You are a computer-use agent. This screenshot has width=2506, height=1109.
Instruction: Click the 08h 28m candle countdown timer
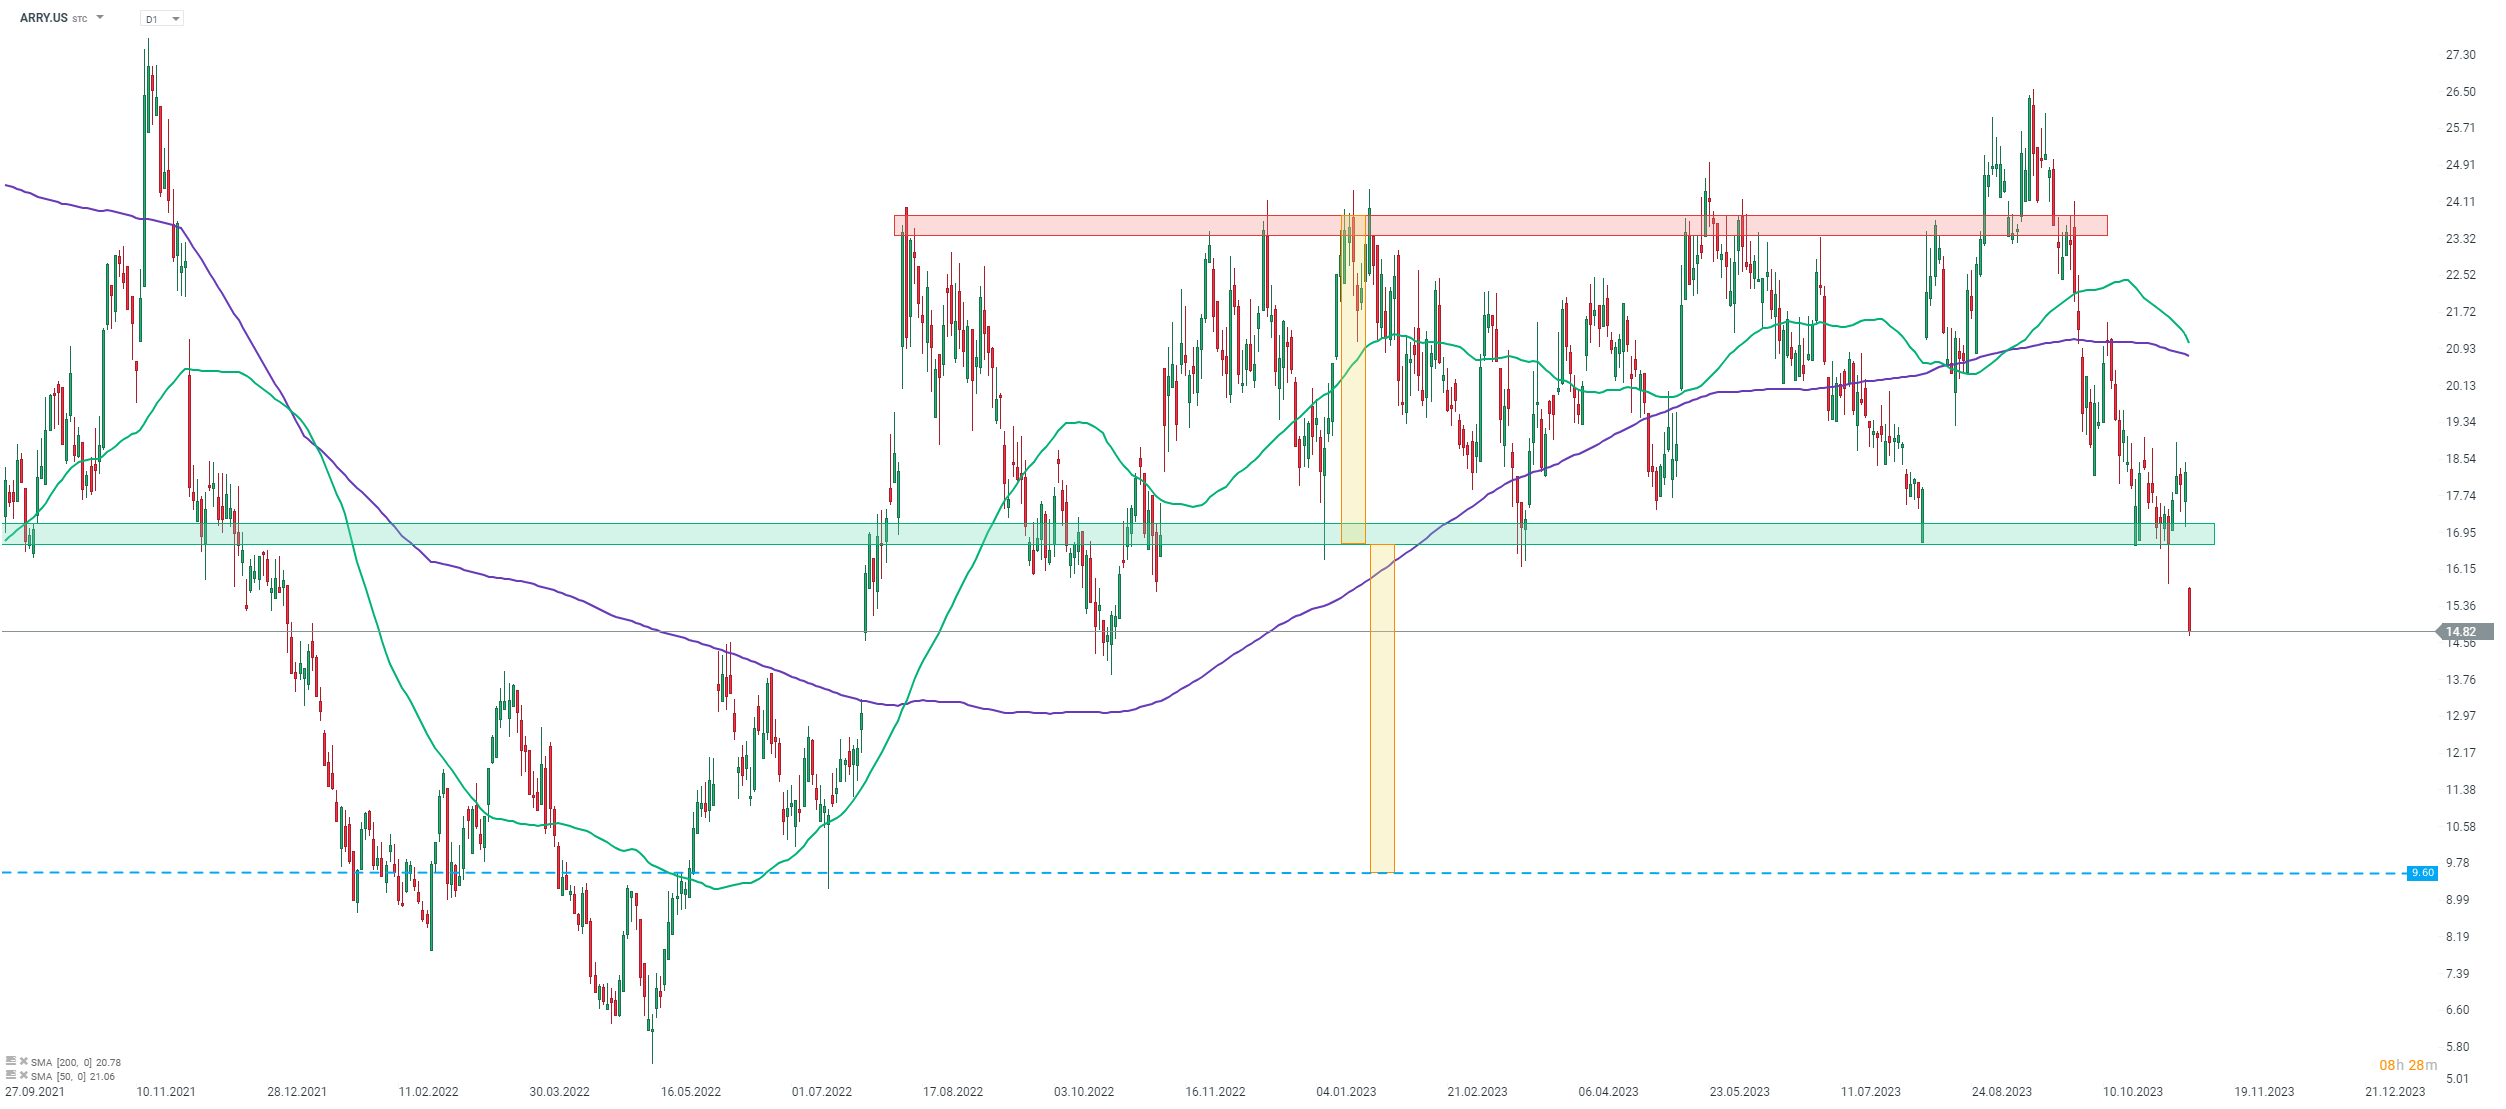click(x=2407, y=1065)
